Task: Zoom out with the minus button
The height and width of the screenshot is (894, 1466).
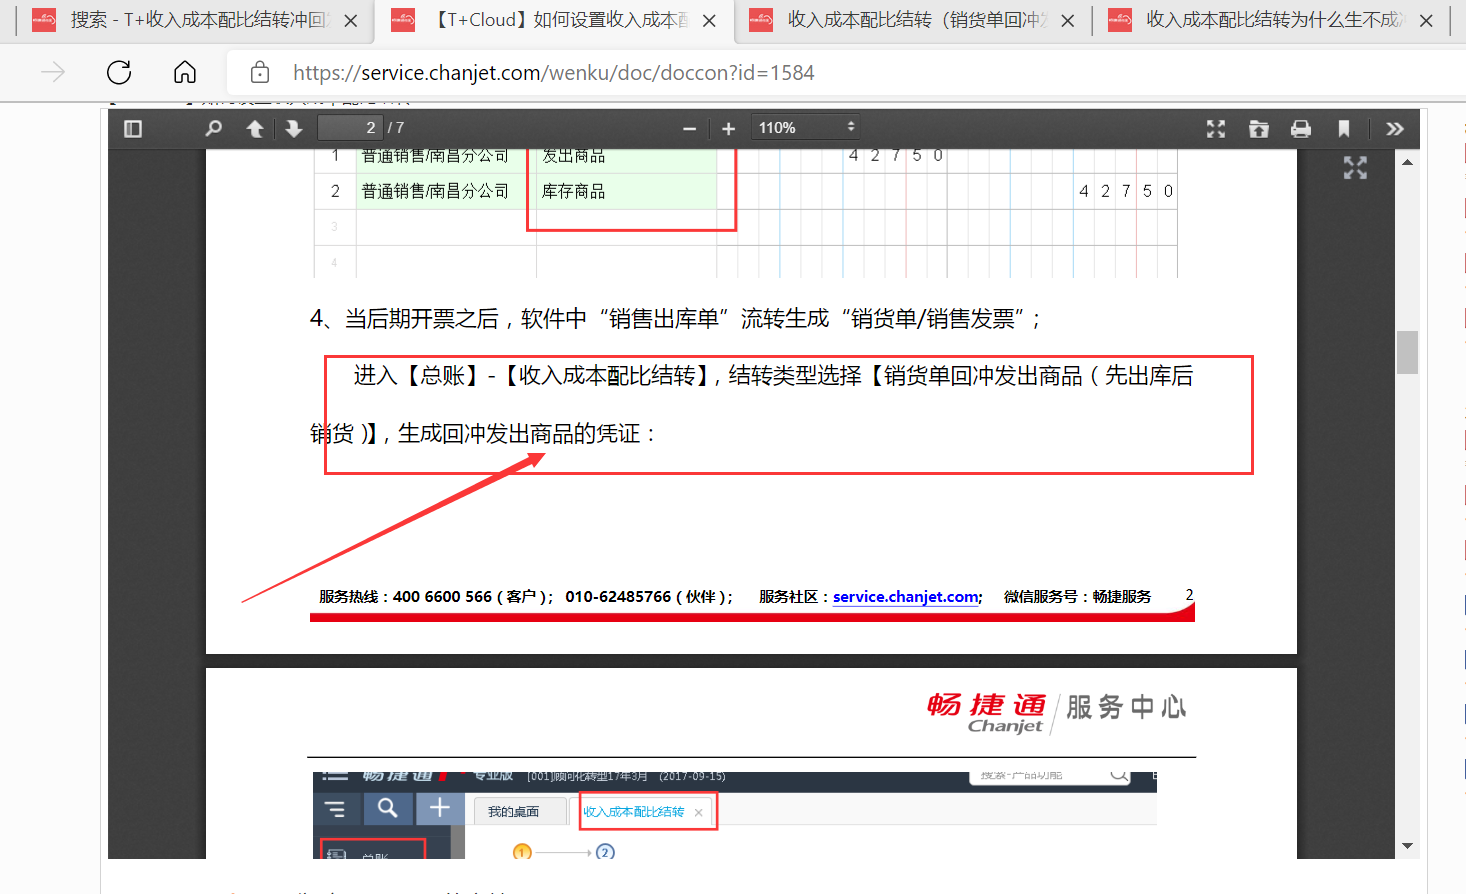Action: coord(689,129)
